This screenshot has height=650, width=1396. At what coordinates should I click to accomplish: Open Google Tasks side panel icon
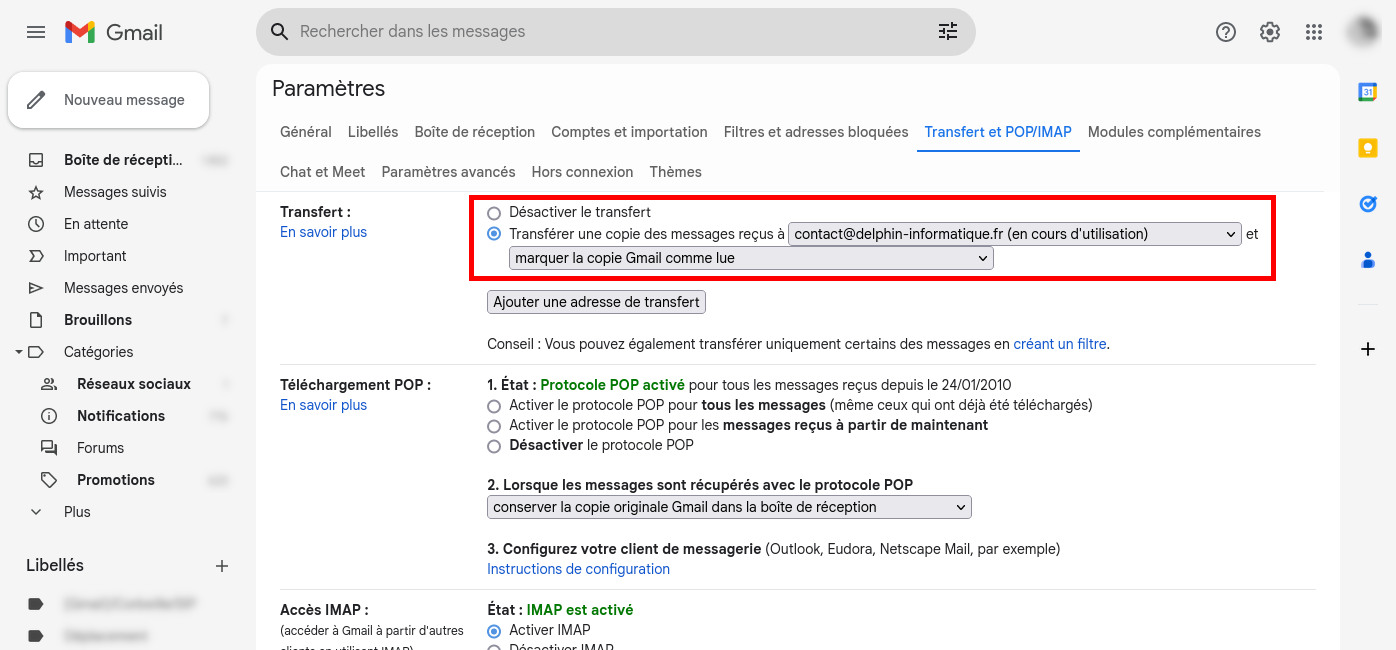1368,204
